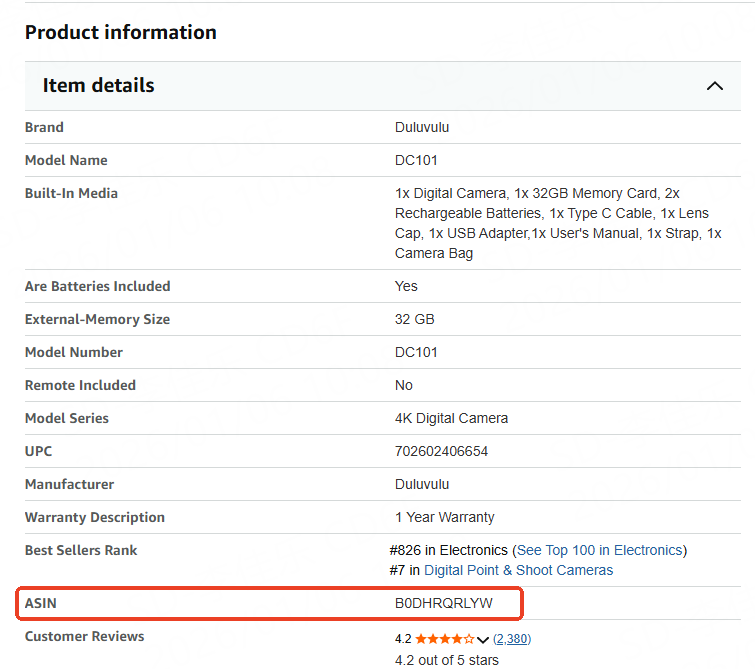
Task: Click DC101 in the Model Name row
Action: pyautogui.click(x=416, y=160)
